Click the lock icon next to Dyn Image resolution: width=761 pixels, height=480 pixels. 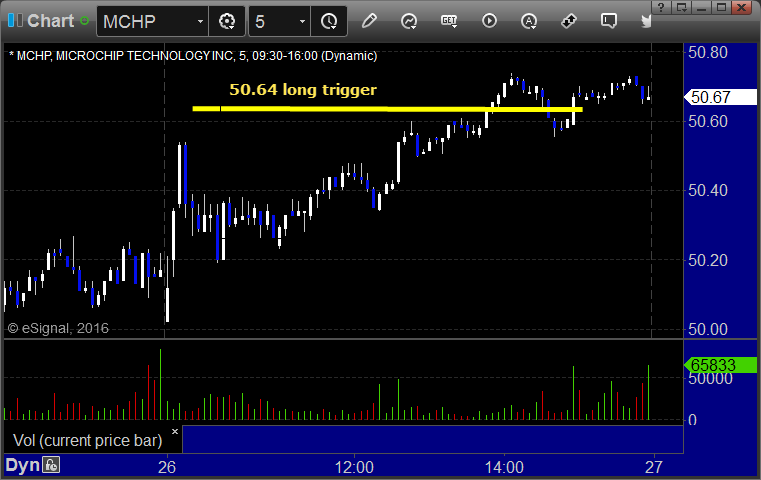click(51, 465)
